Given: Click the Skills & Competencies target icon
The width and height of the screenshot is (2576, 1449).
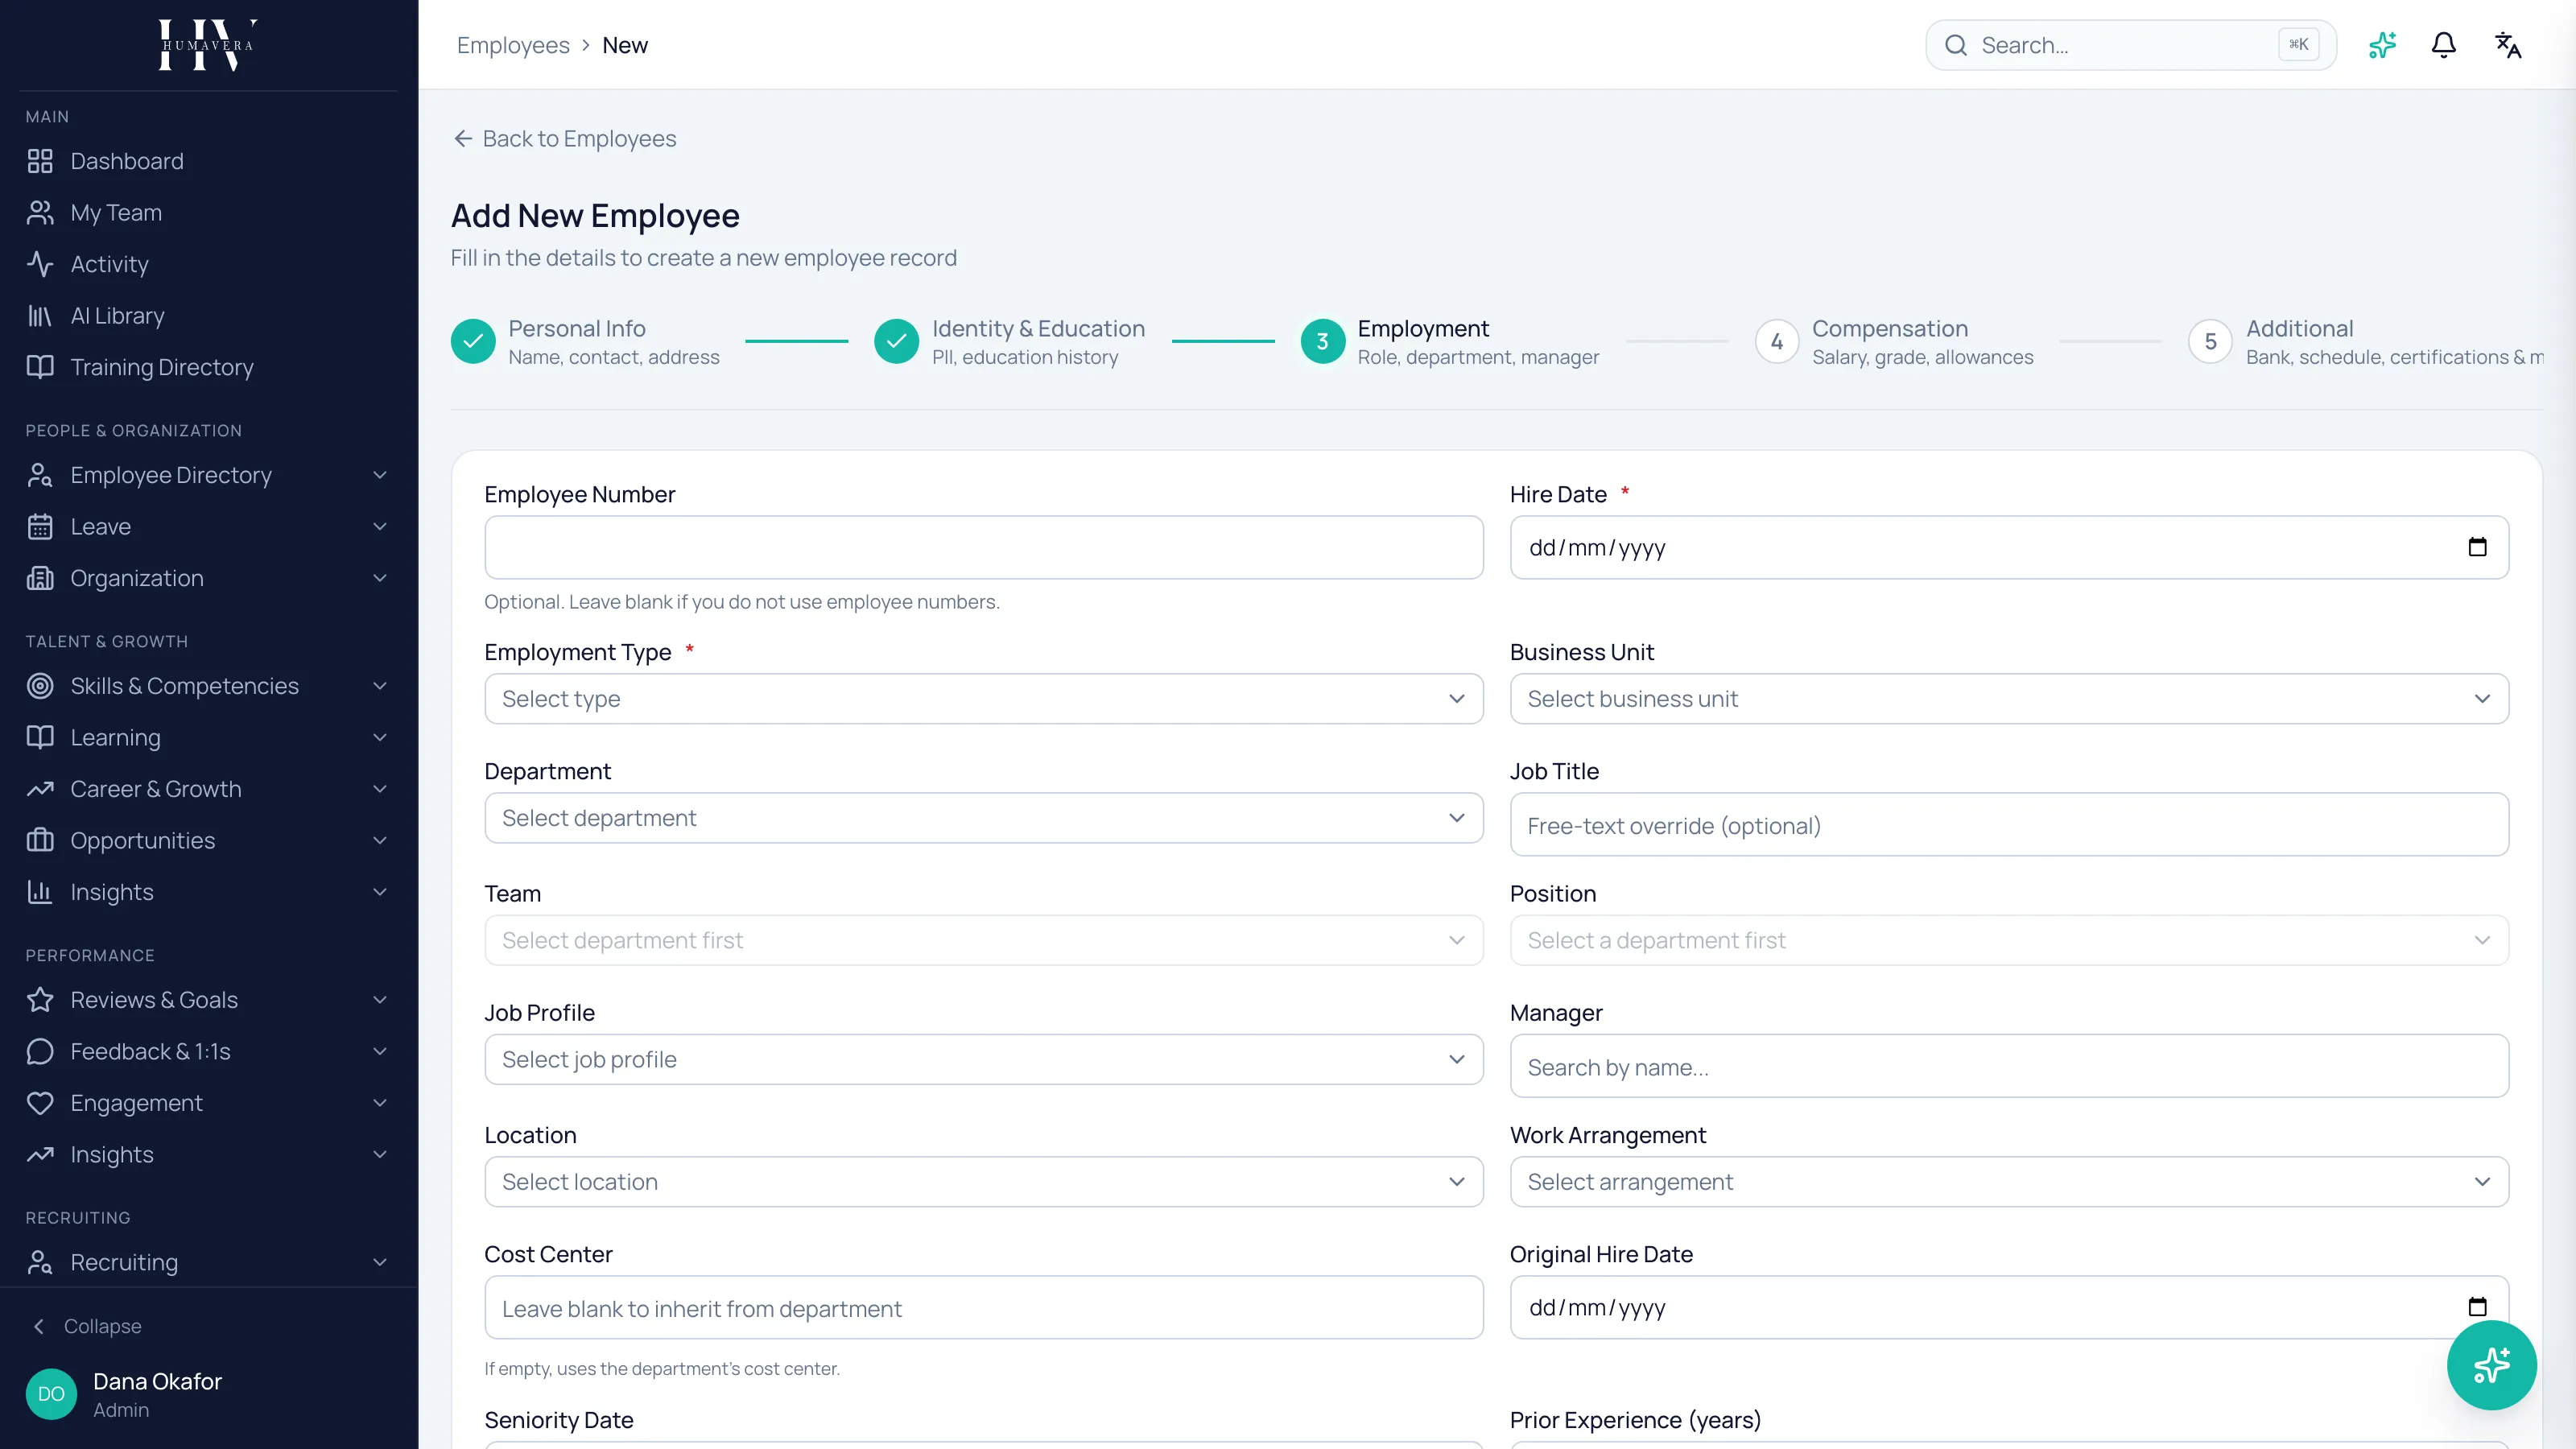Looking at the screenshot, I should 40,686.
